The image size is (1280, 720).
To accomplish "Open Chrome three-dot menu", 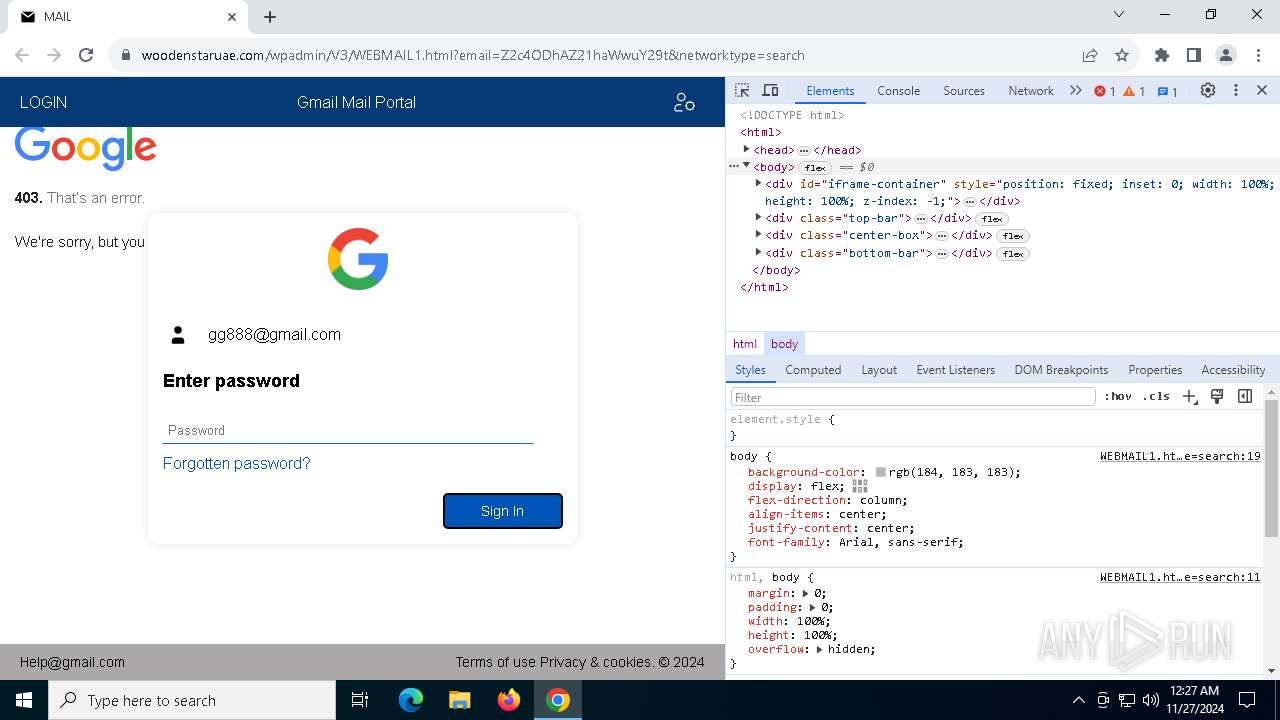I will (x=1257, y=55).
